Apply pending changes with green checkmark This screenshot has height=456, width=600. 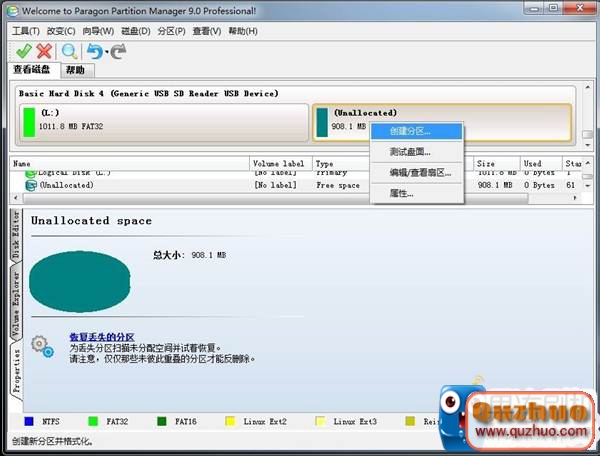coord(24,51)
